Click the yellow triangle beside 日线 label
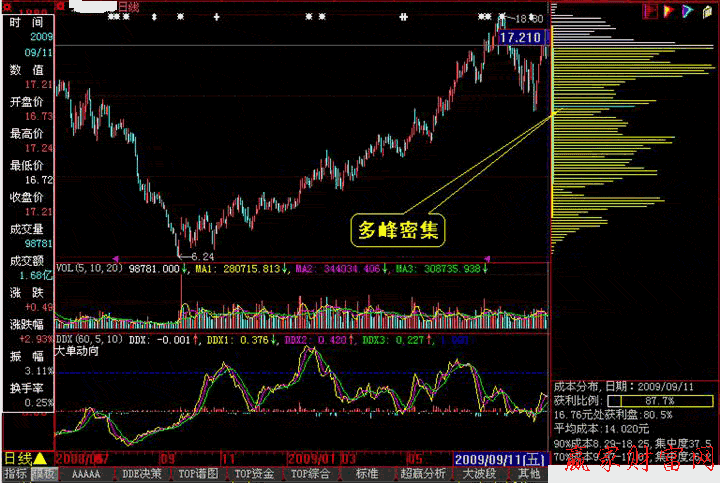The width and height of the screenshot is (720, 483). [40, 458]
